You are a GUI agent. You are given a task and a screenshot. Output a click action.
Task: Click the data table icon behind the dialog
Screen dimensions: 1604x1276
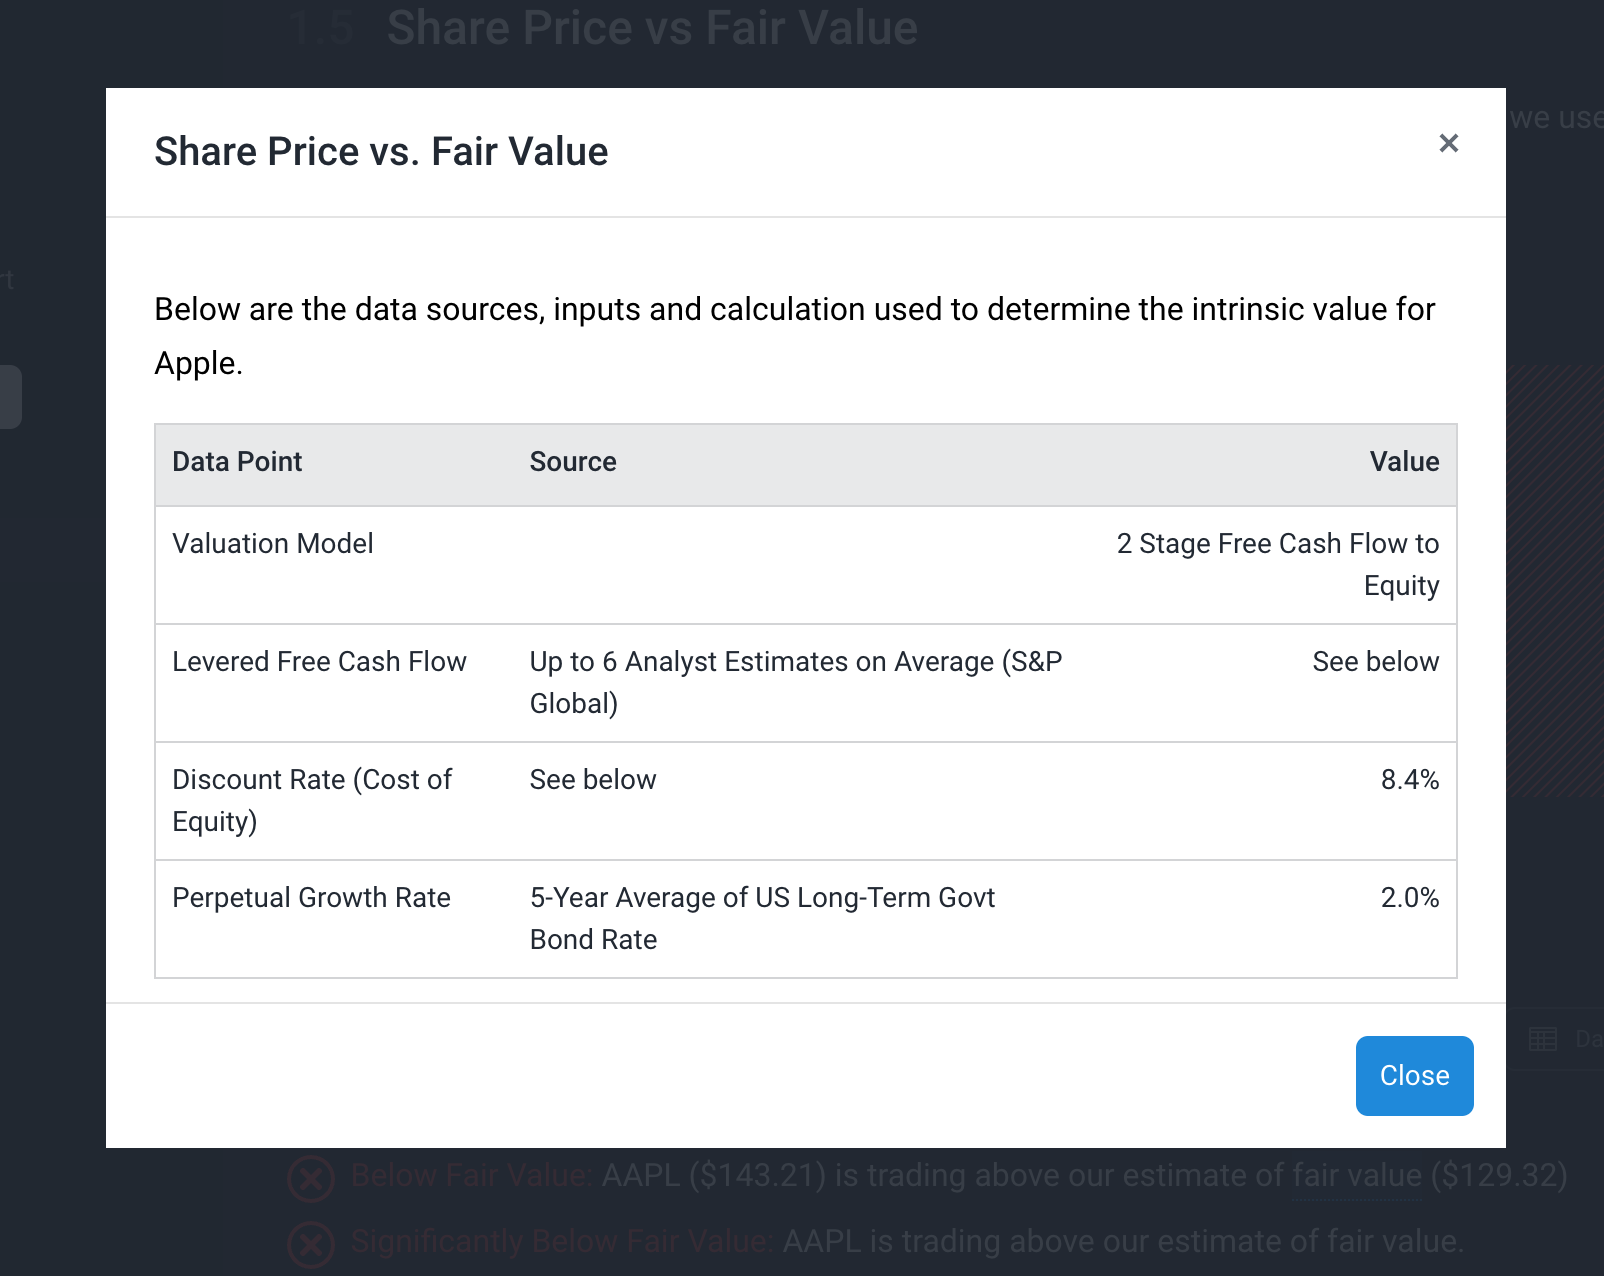click(x=1543, y=1040)
